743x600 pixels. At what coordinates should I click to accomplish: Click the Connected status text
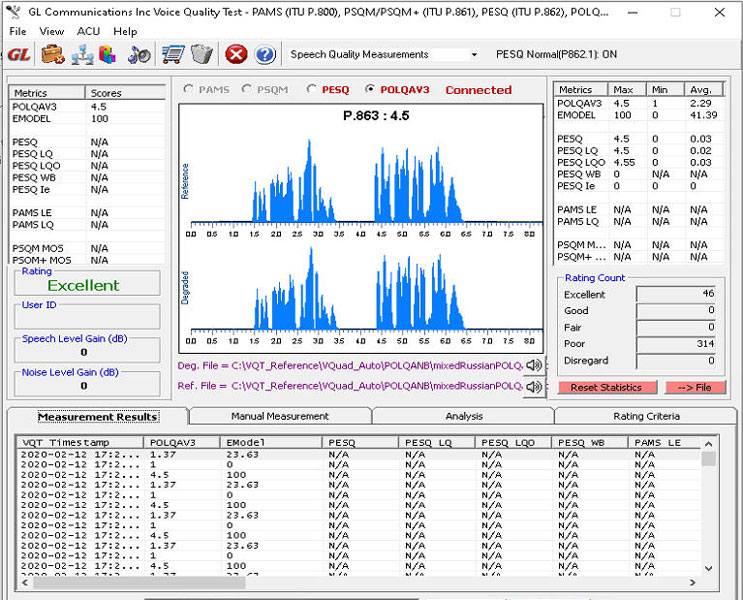[479, 90]
